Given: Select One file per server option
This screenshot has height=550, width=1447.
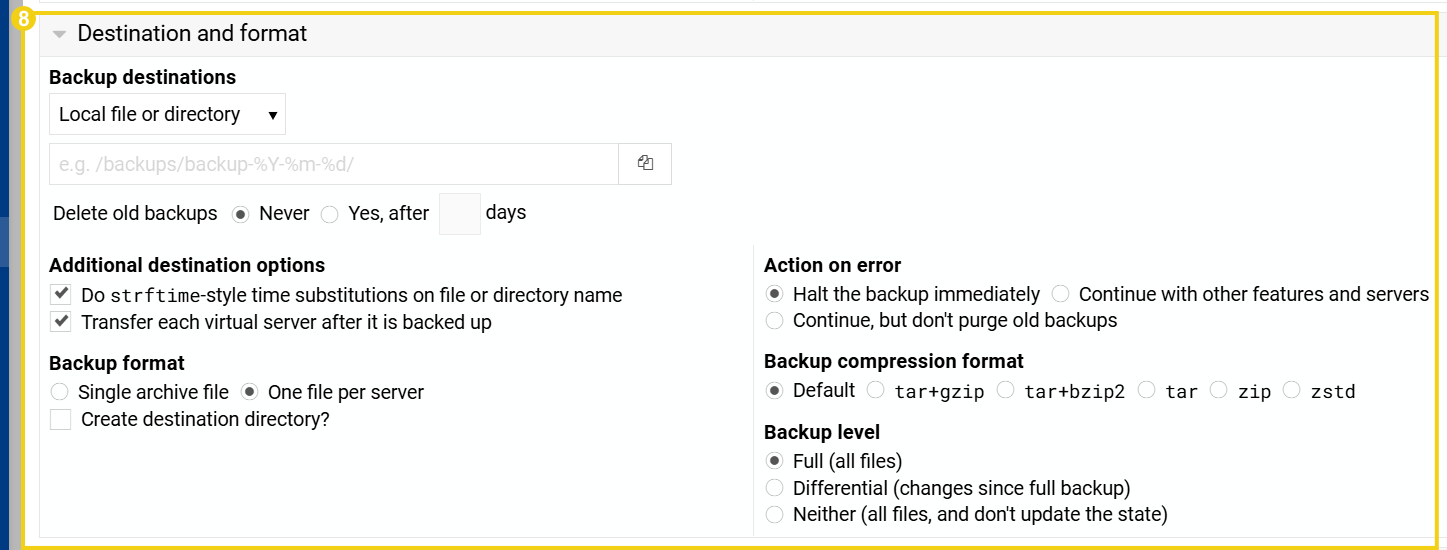Looking at the screenshot, I should click(x=250, y=392).
